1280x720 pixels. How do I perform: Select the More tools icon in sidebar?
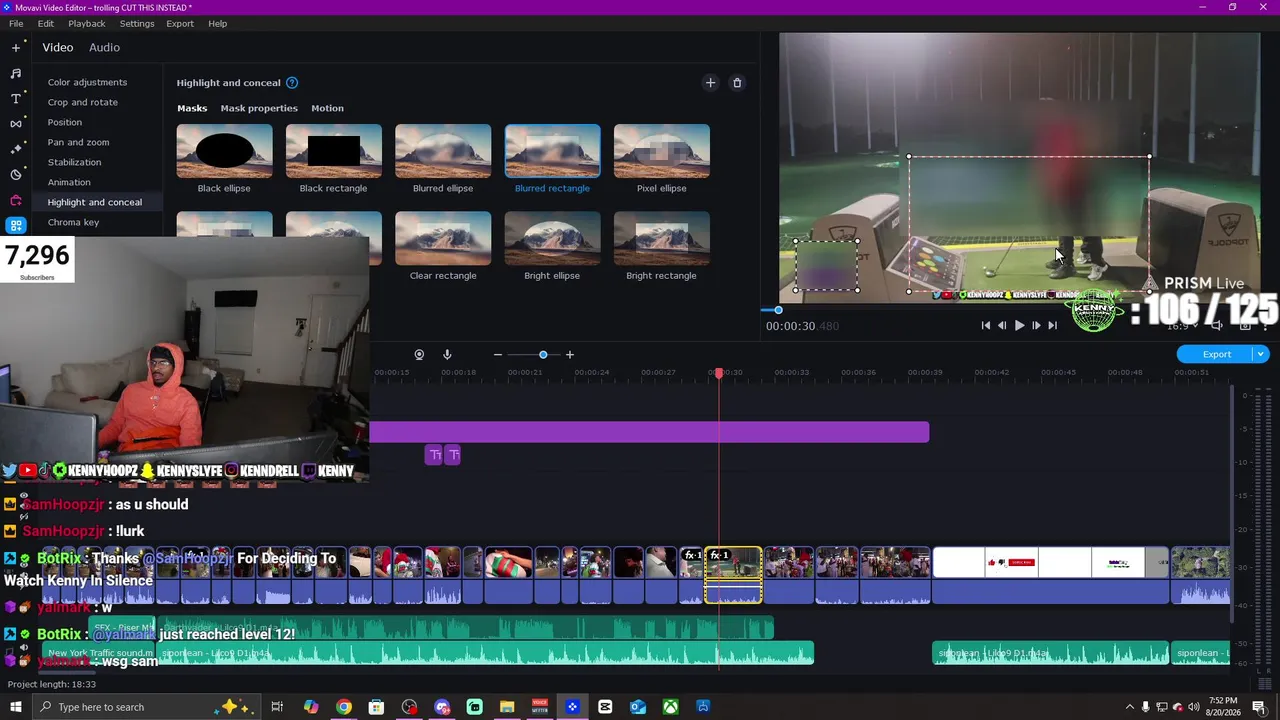click(16, 225)
